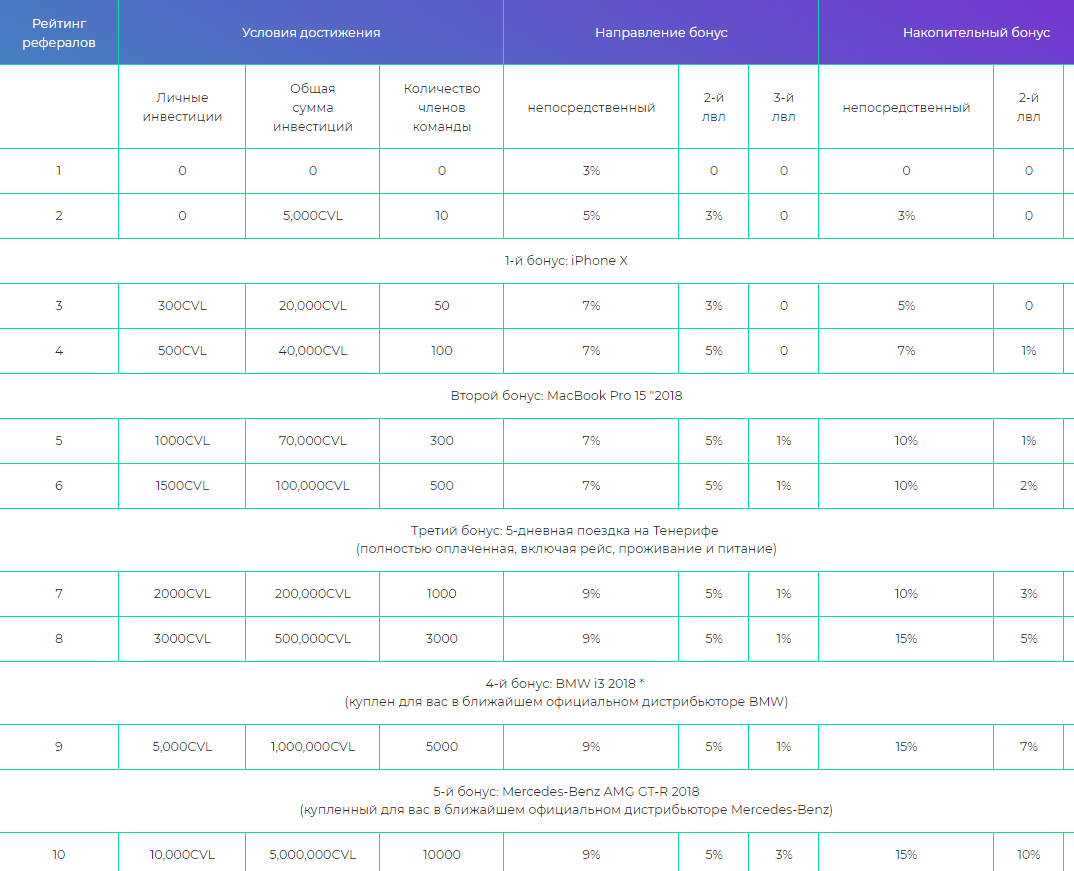Click 'Второй бонус: MacBook Pro 15' row
The width and height of the screenshot is (1074, 871).
pos(566,396)
